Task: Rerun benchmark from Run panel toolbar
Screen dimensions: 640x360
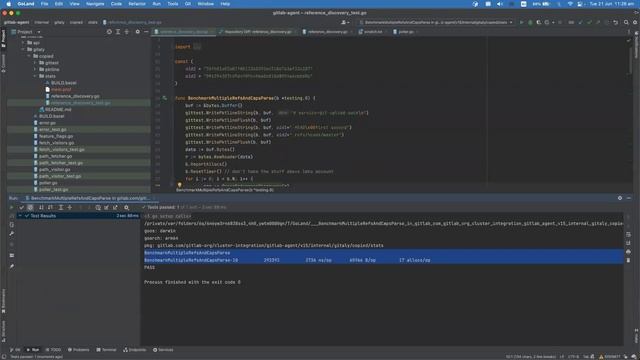Action: (11, 207)
